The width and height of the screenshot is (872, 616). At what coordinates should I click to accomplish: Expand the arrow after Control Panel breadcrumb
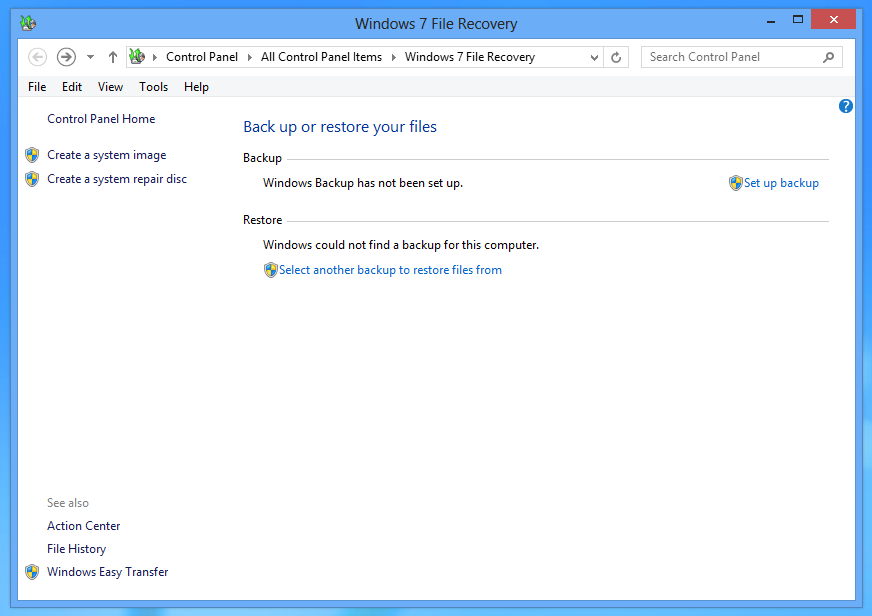[x=250, y=57]
